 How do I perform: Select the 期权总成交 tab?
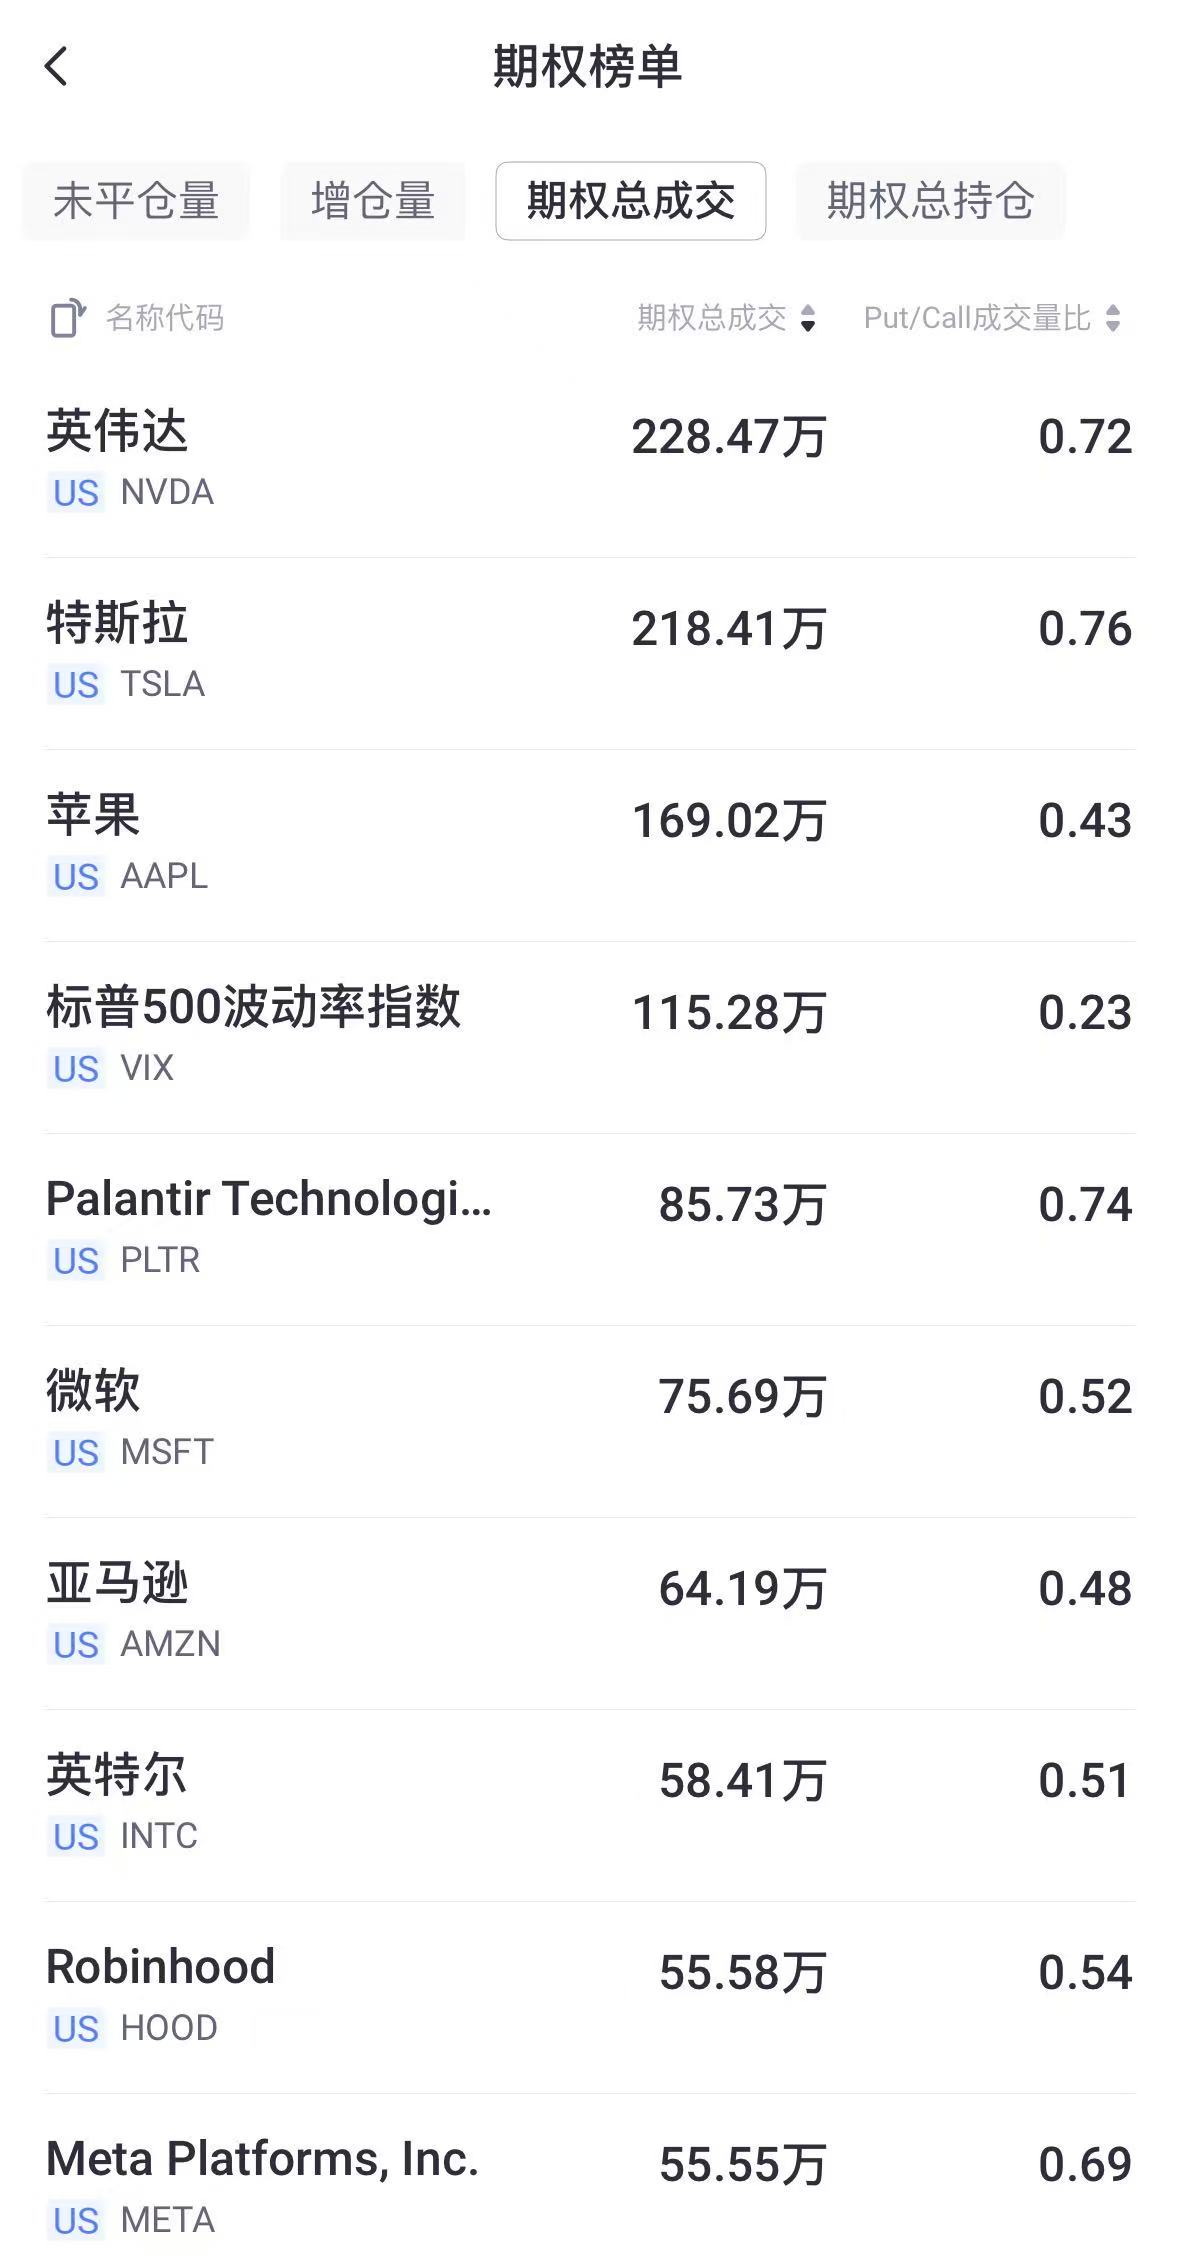[630, 201]
